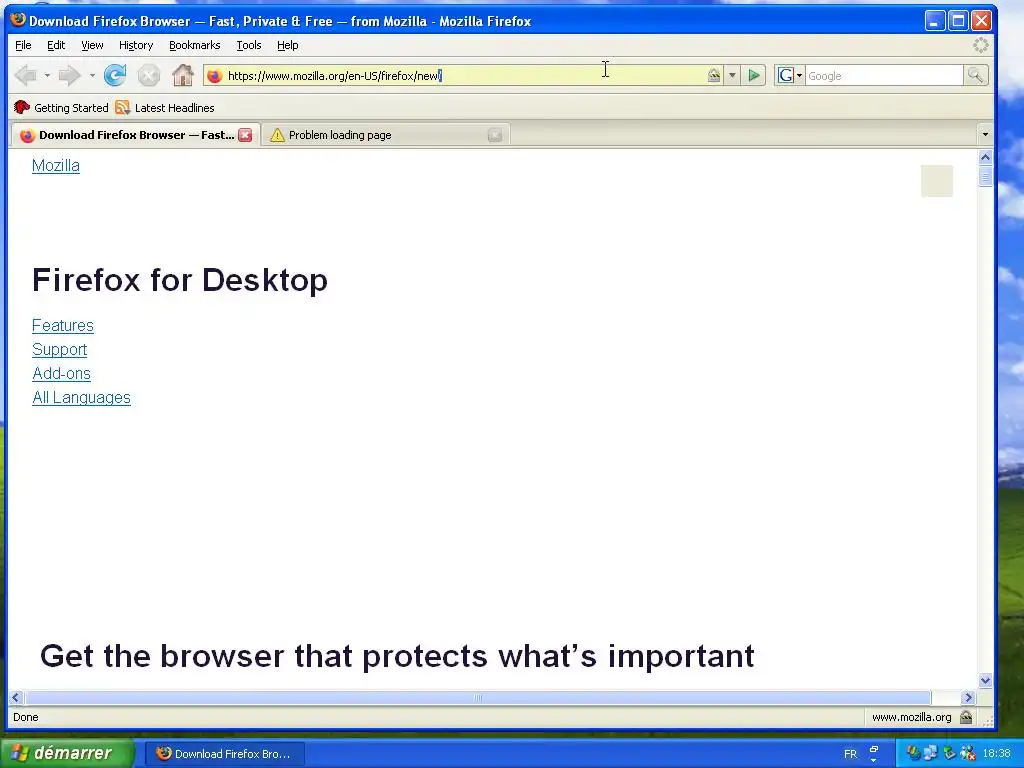Click the démarrer Start button
This screenshot has width=1024, height=768.
66,753
